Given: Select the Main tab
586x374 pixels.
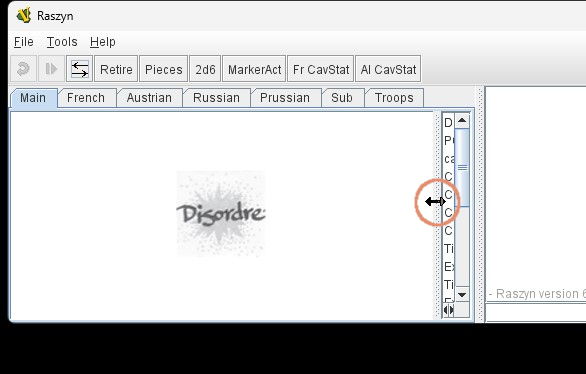Looking at the screenshot, I should click(x=33, y=98).
